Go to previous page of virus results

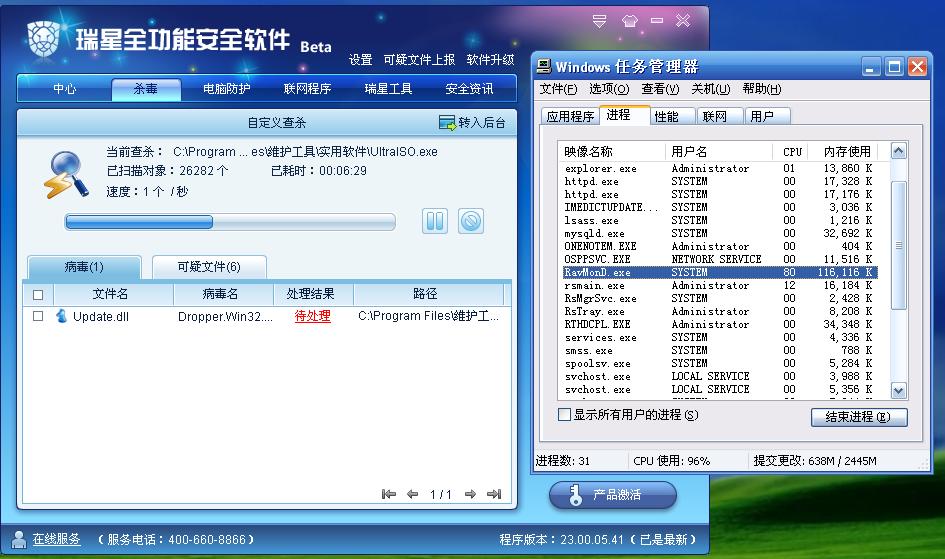(413, 494)
